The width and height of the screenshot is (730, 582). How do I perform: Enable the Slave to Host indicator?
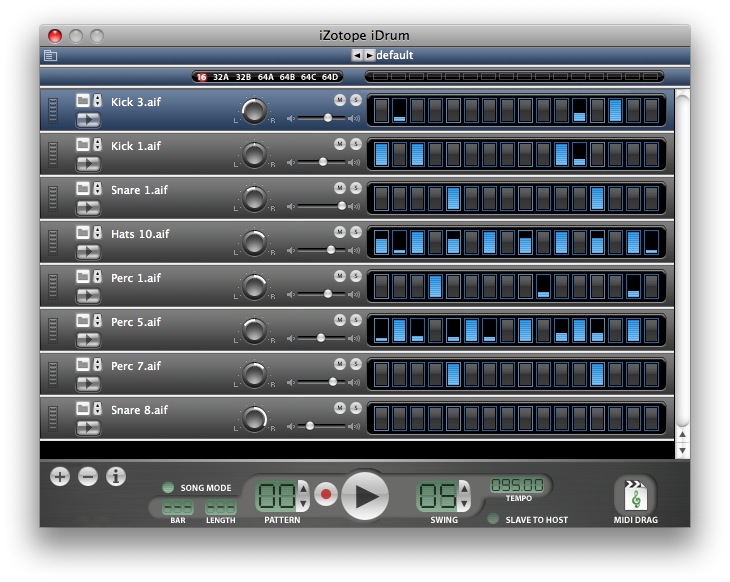pyautogui.click(x=493, y=519)
